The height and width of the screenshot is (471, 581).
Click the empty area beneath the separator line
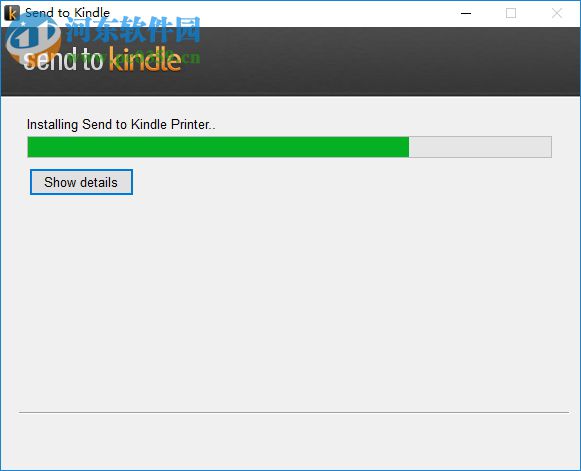tap(294, 441)
